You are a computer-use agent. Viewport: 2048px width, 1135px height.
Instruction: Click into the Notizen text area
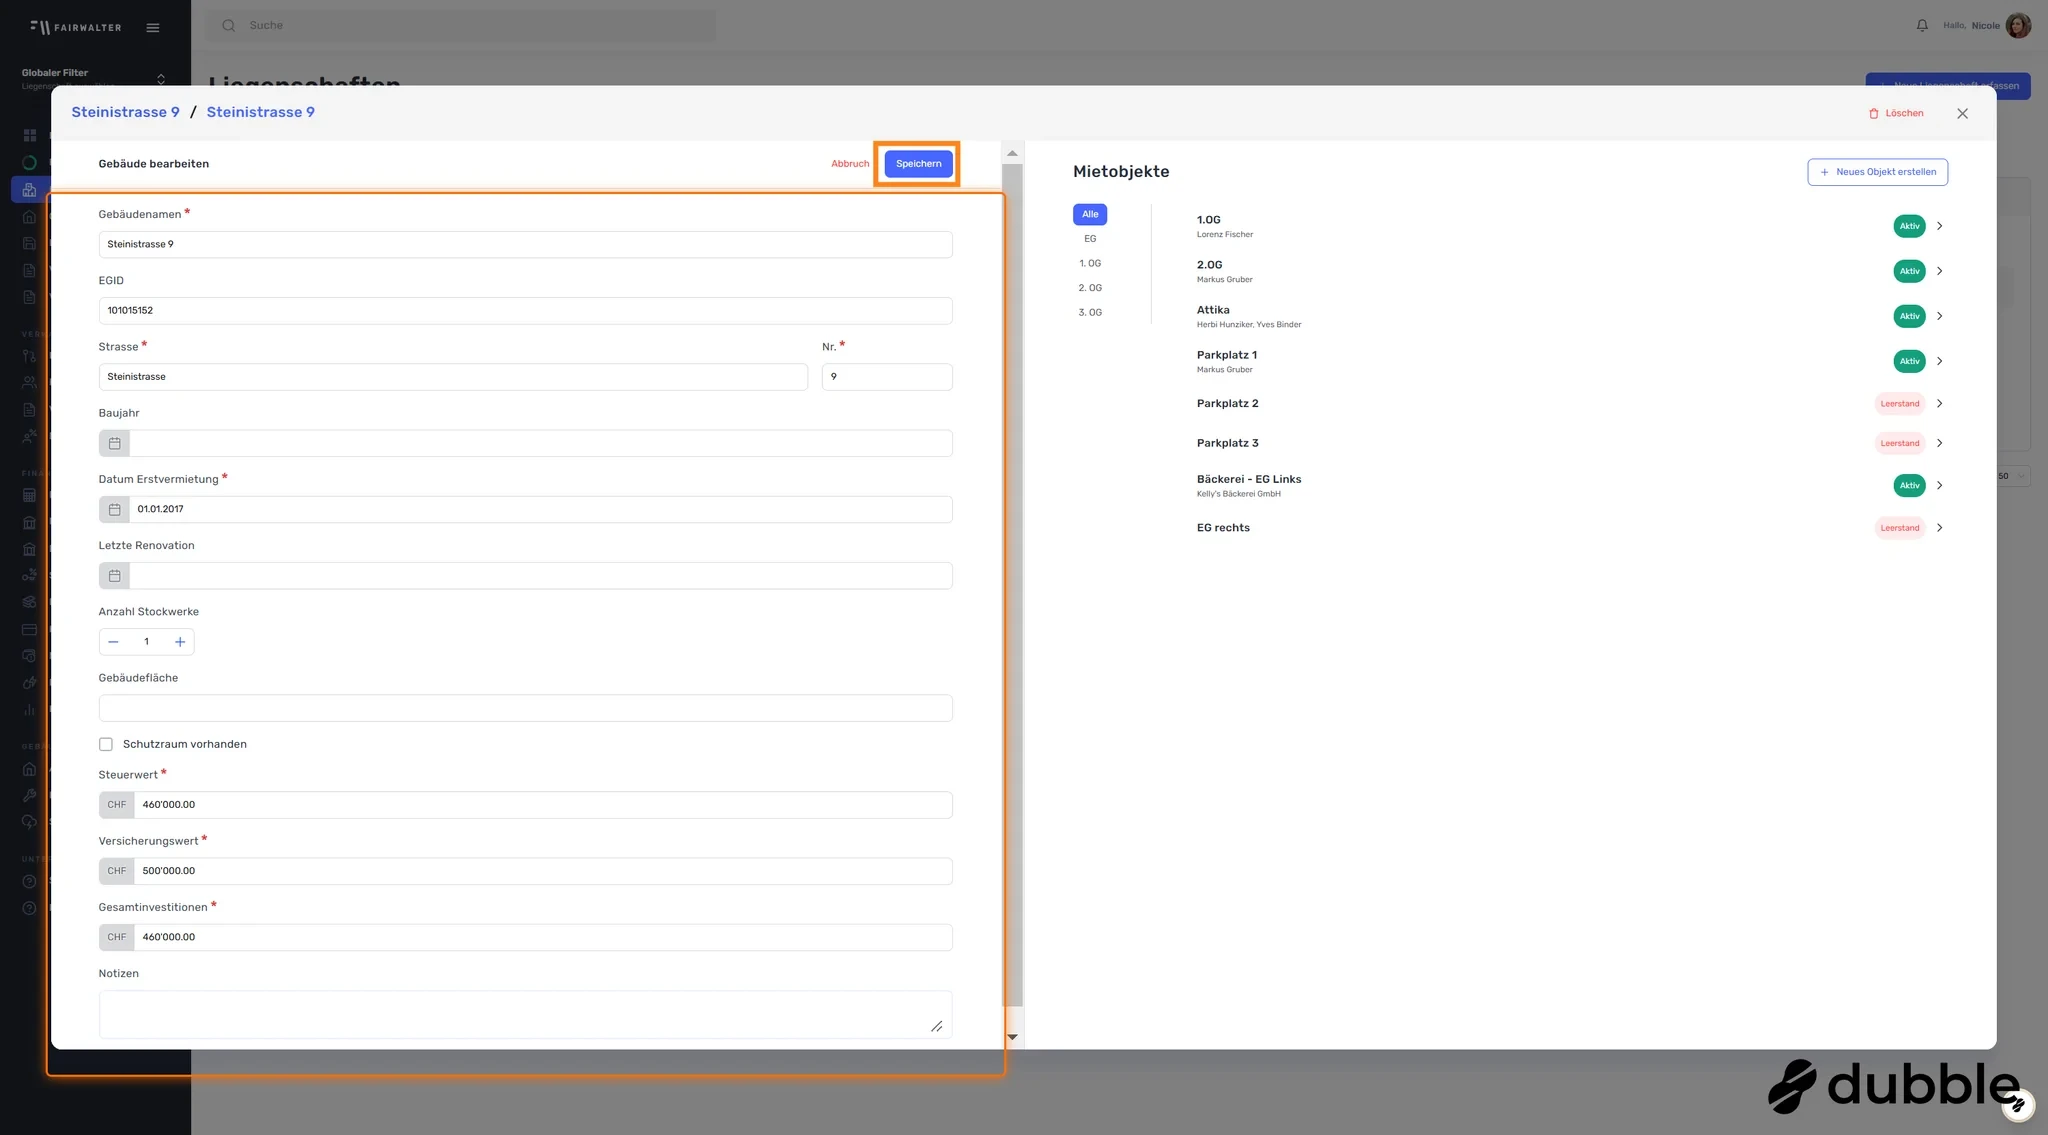click(x=525, y=1014)
